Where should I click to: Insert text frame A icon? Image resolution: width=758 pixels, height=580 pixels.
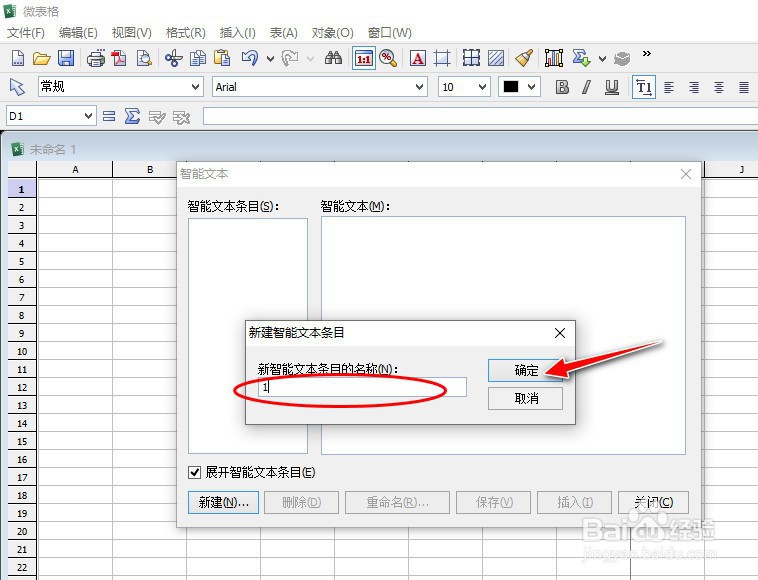(418, 58)
